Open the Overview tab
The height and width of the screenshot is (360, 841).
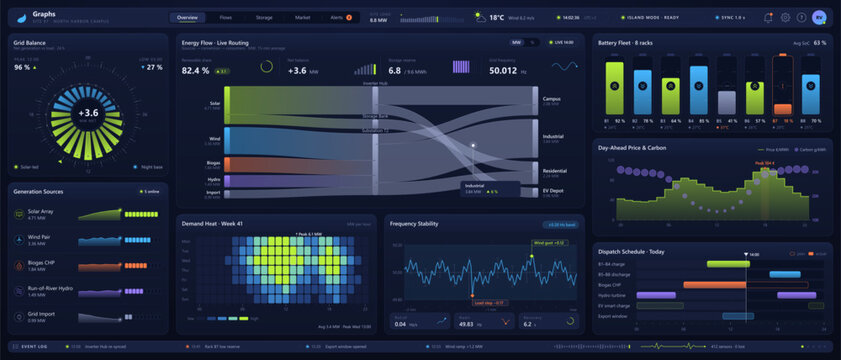[188, 18]
